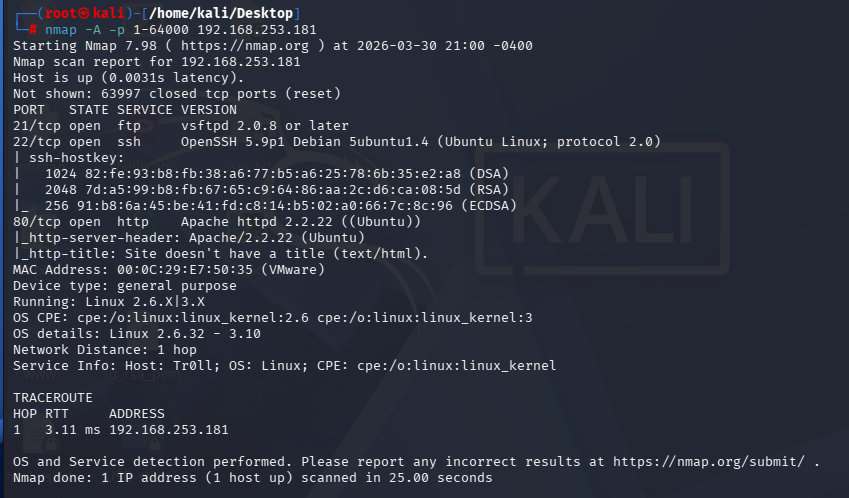Screen dimensions: 849x498
Task: Click the ECDSA hostkey fingerprint line
Action: pos(280,206)
